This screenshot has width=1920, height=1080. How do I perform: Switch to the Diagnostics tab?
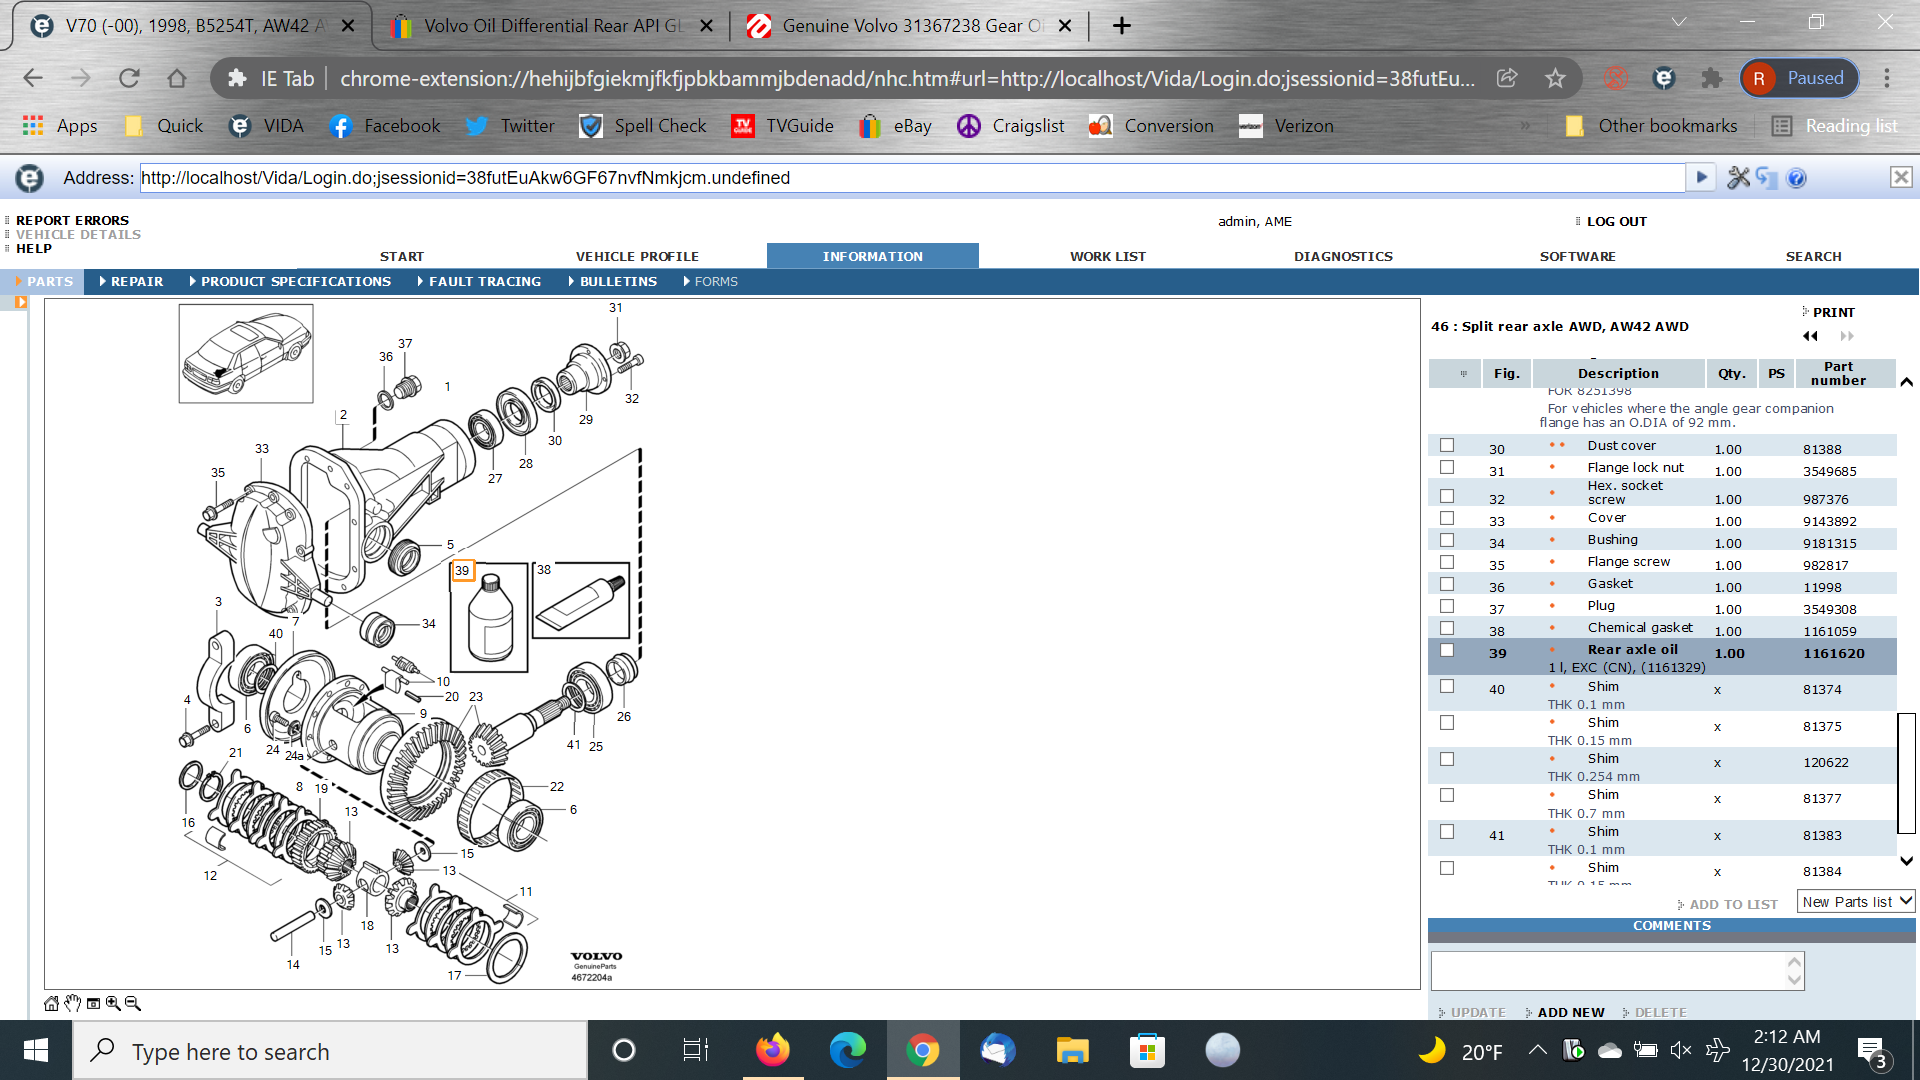[1343, 257]
